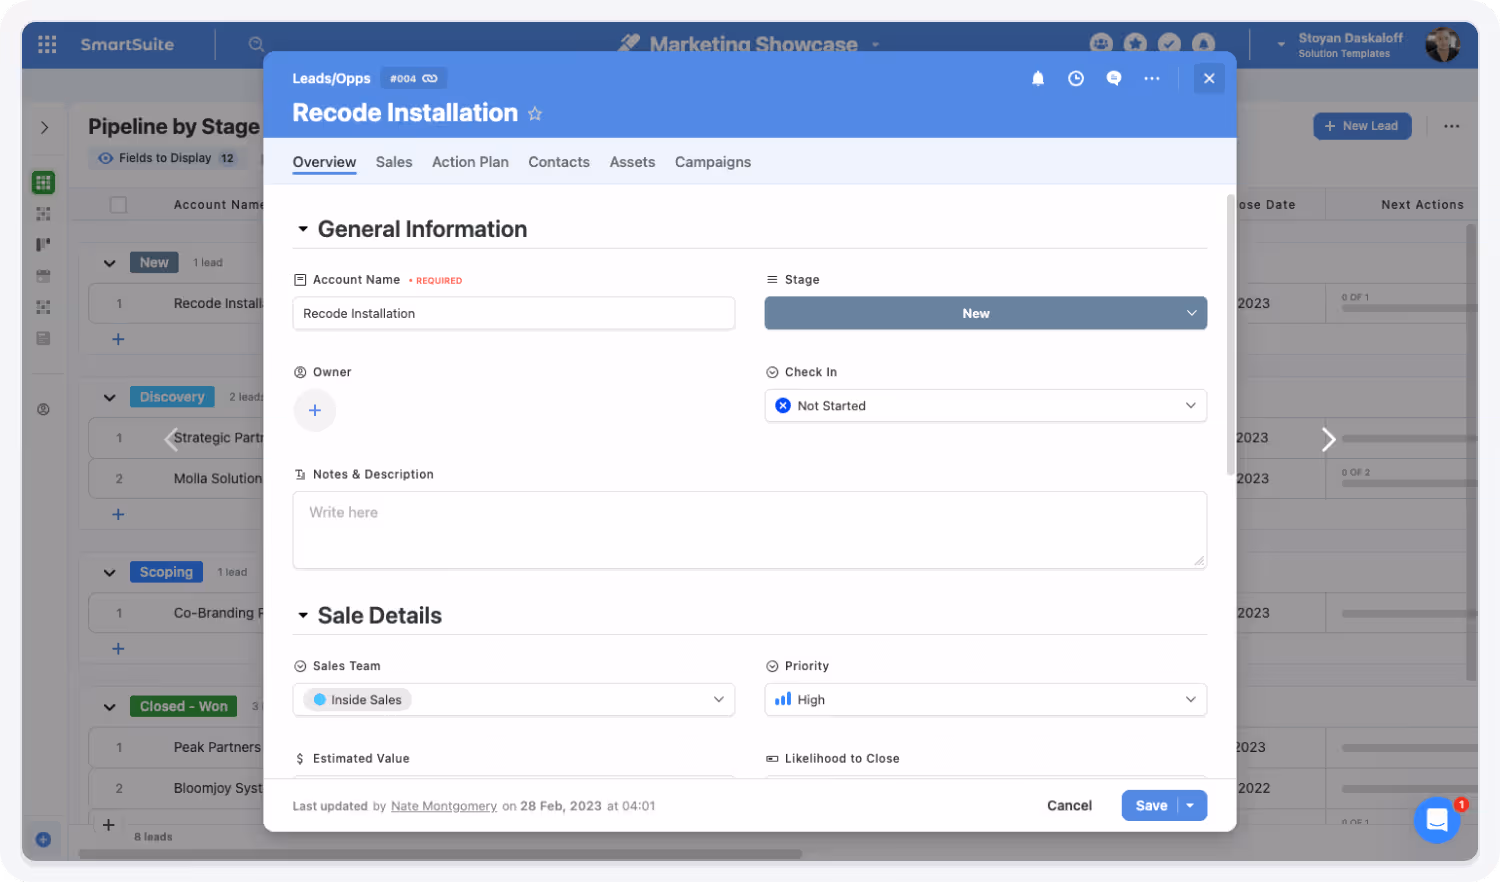Click the dialog vertical scrollbar
This screenshot has height=882, width=1500.
pos(1230,335)
